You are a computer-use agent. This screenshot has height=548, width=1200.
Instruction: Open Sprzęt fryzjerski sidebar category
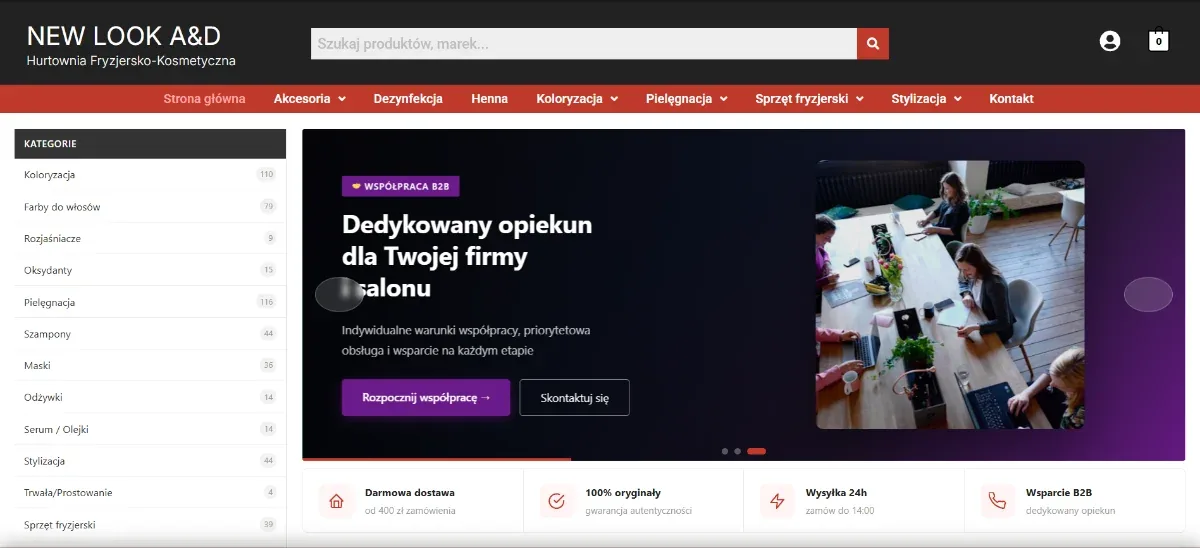tap(60, 524)
